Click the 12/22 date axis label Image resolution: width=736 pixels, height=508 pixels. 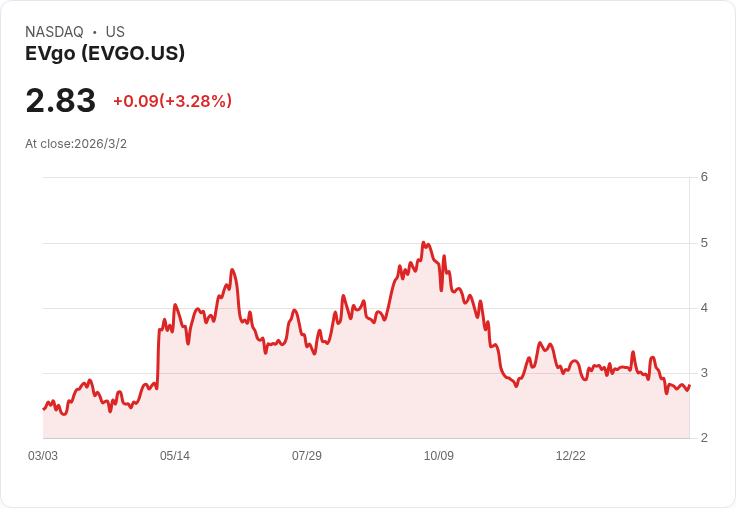570,456
